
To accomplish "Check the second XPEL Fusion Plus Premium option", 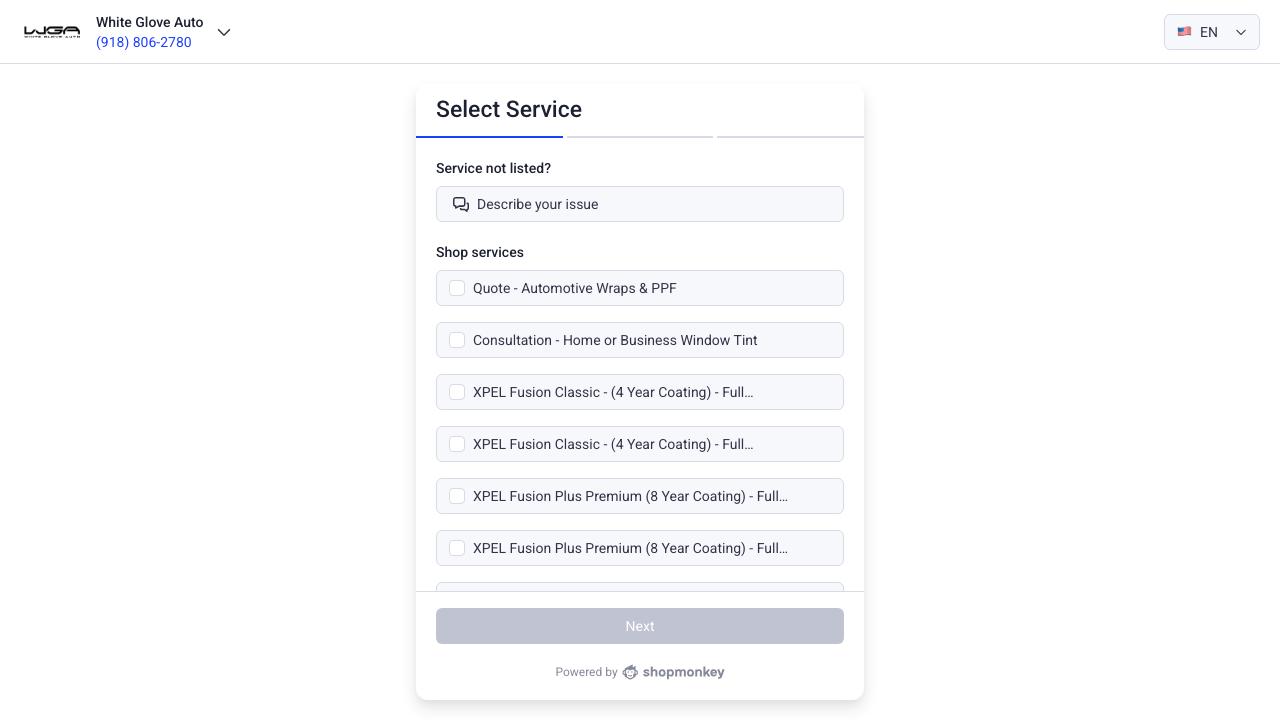I will 457,548.
